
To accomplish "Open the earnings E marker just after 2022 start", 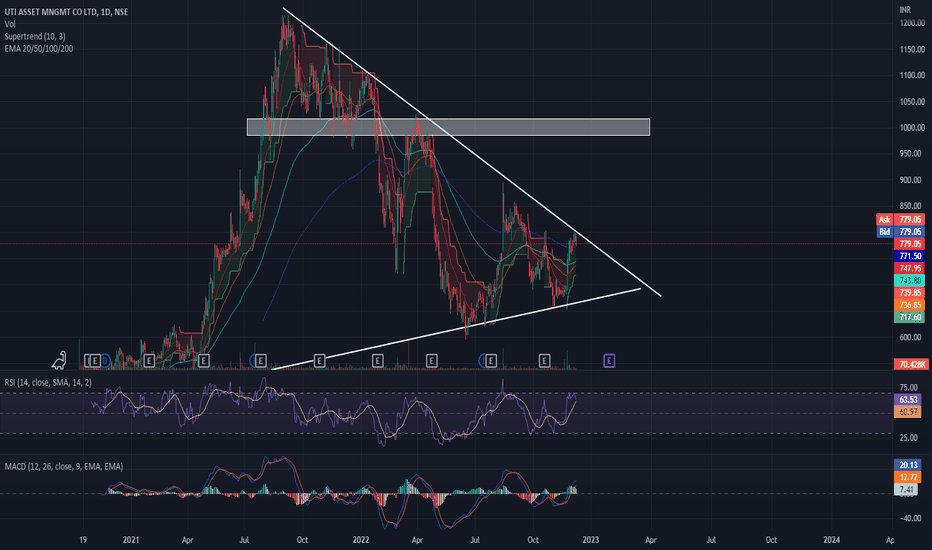I will point(377,360).
